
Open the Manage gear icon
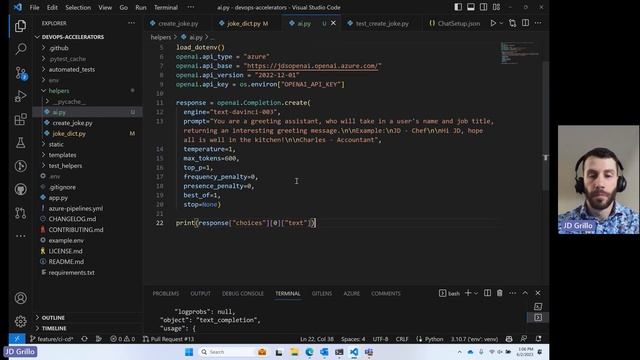point(20,321)
